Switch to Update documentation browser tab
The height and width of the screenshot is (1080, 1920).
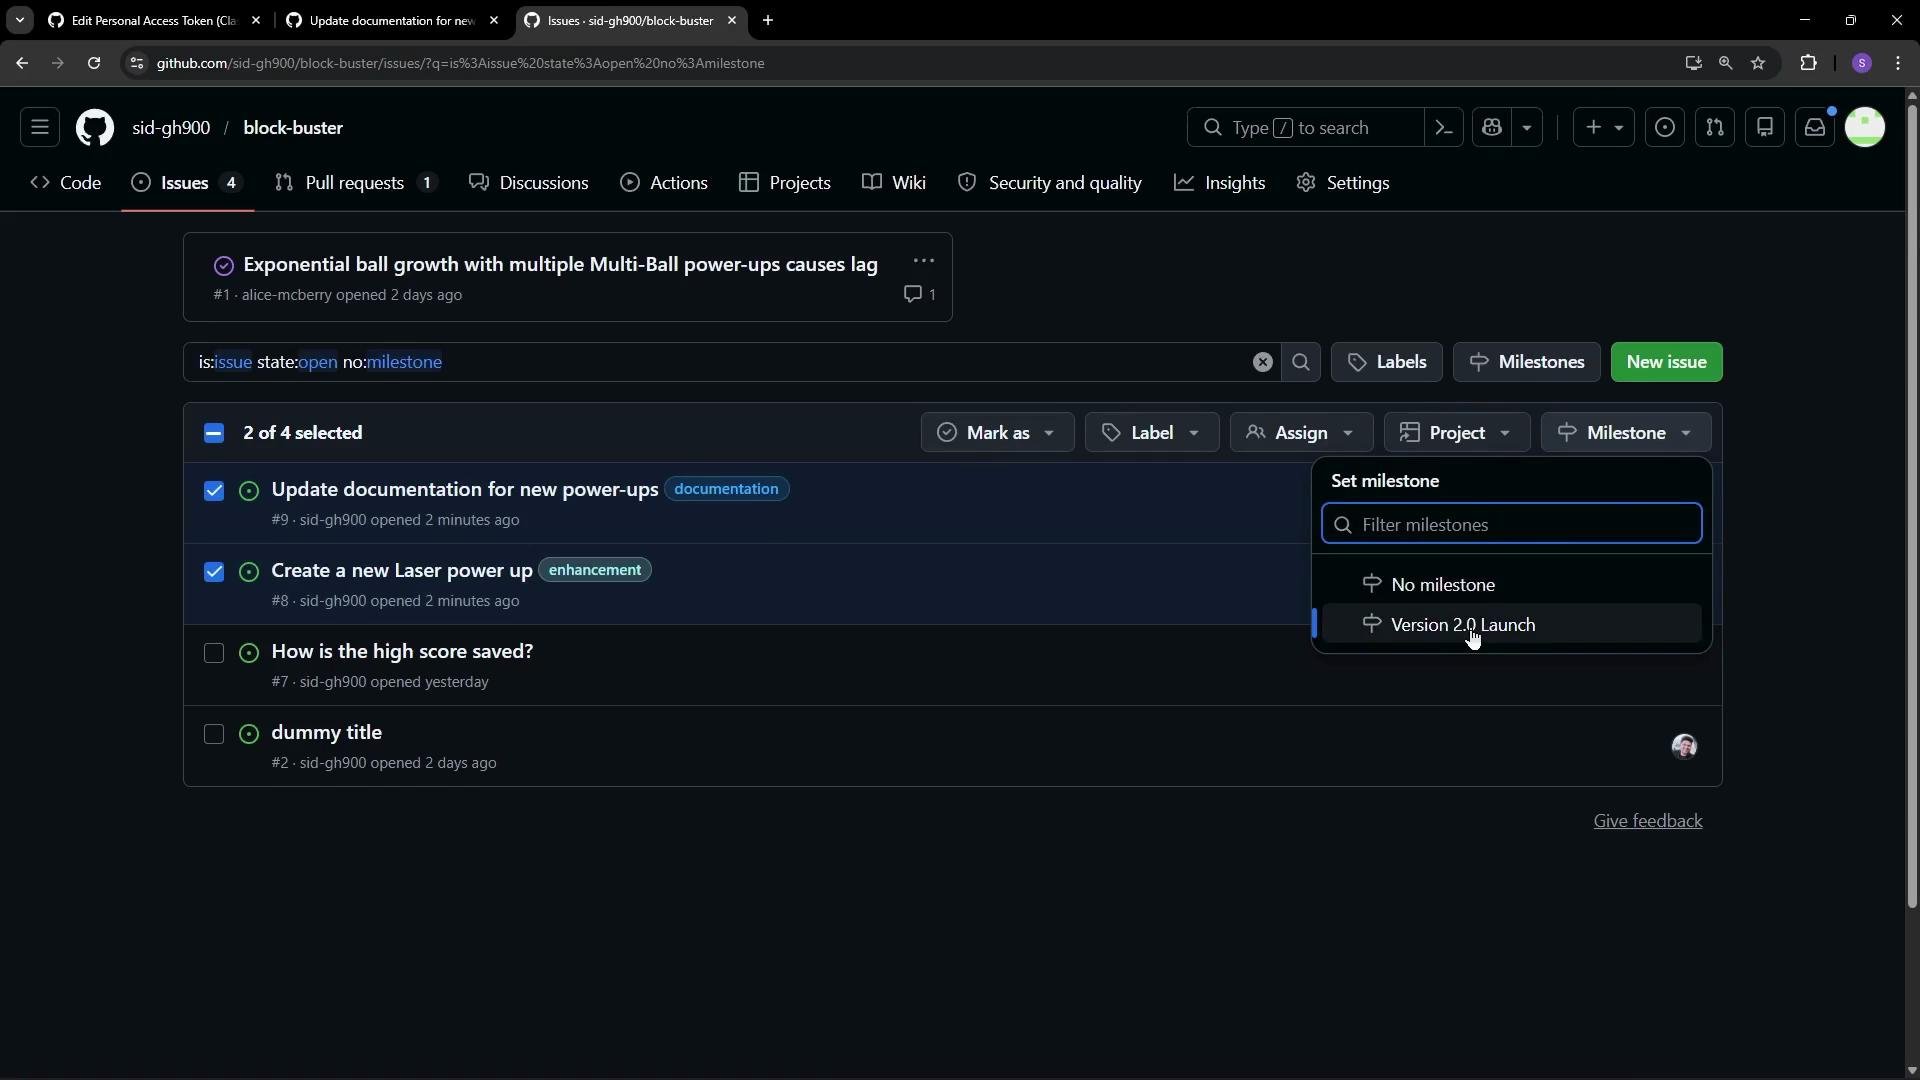click(x=392, y=20)
